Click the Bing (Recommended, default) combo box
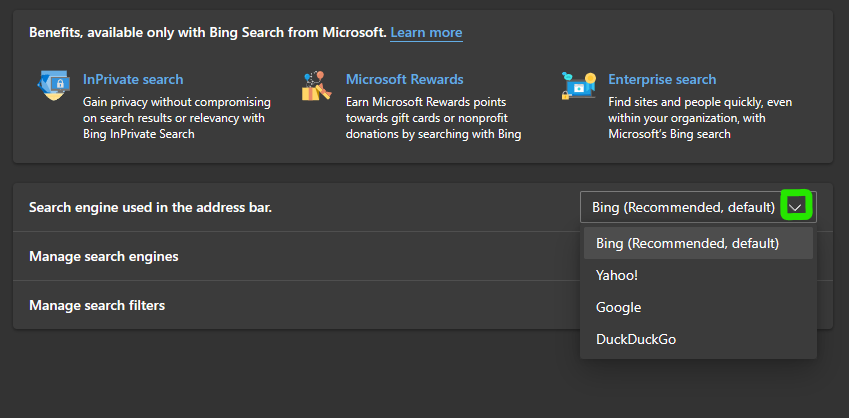Image resolution: width=849 pixels, height=418 pixels. pos(683,207)
